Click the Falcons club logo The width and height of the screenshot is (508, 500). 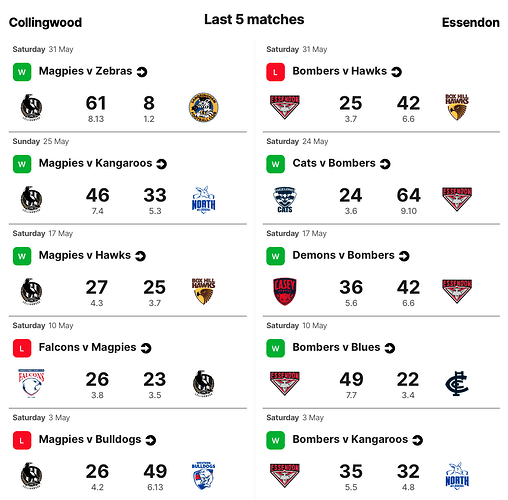31,383
